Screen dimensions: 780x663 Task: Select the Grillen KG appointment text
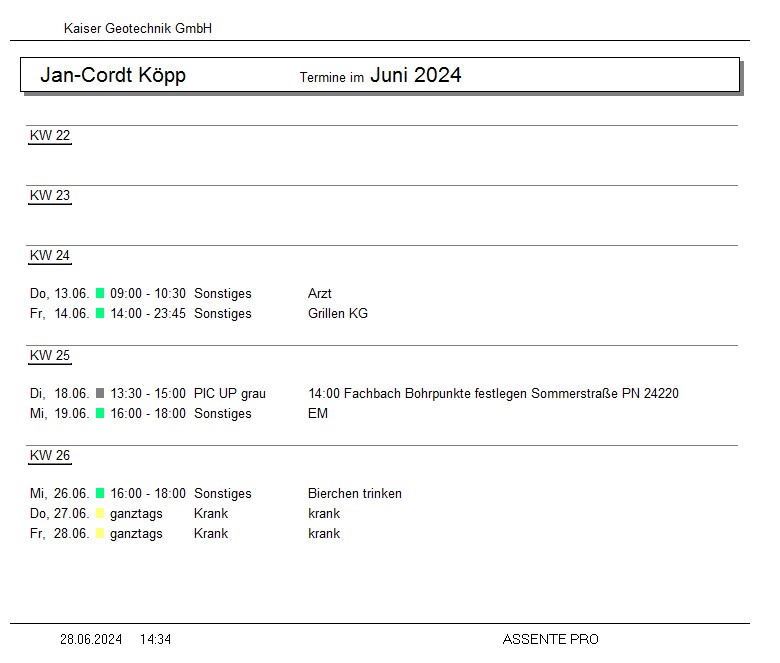(337, 314)
